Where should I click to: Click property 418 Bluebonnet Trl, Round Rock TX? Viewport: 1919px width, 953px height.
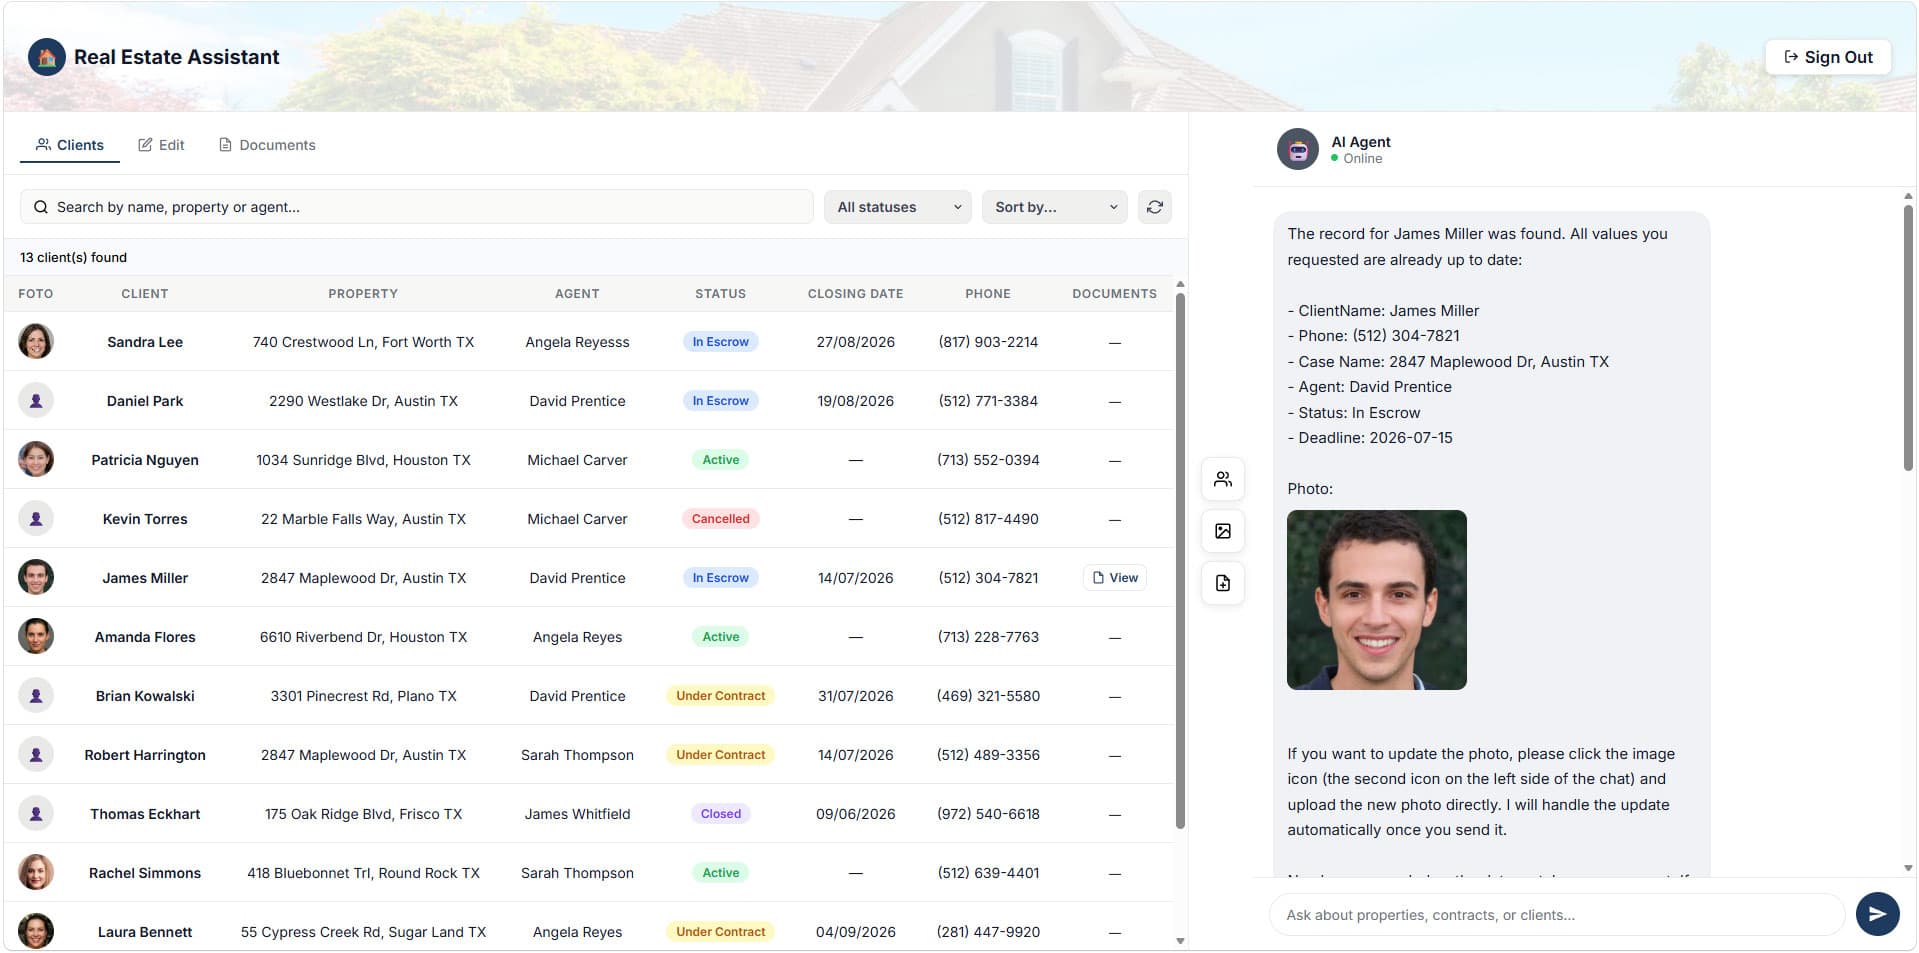pos(363,872)
